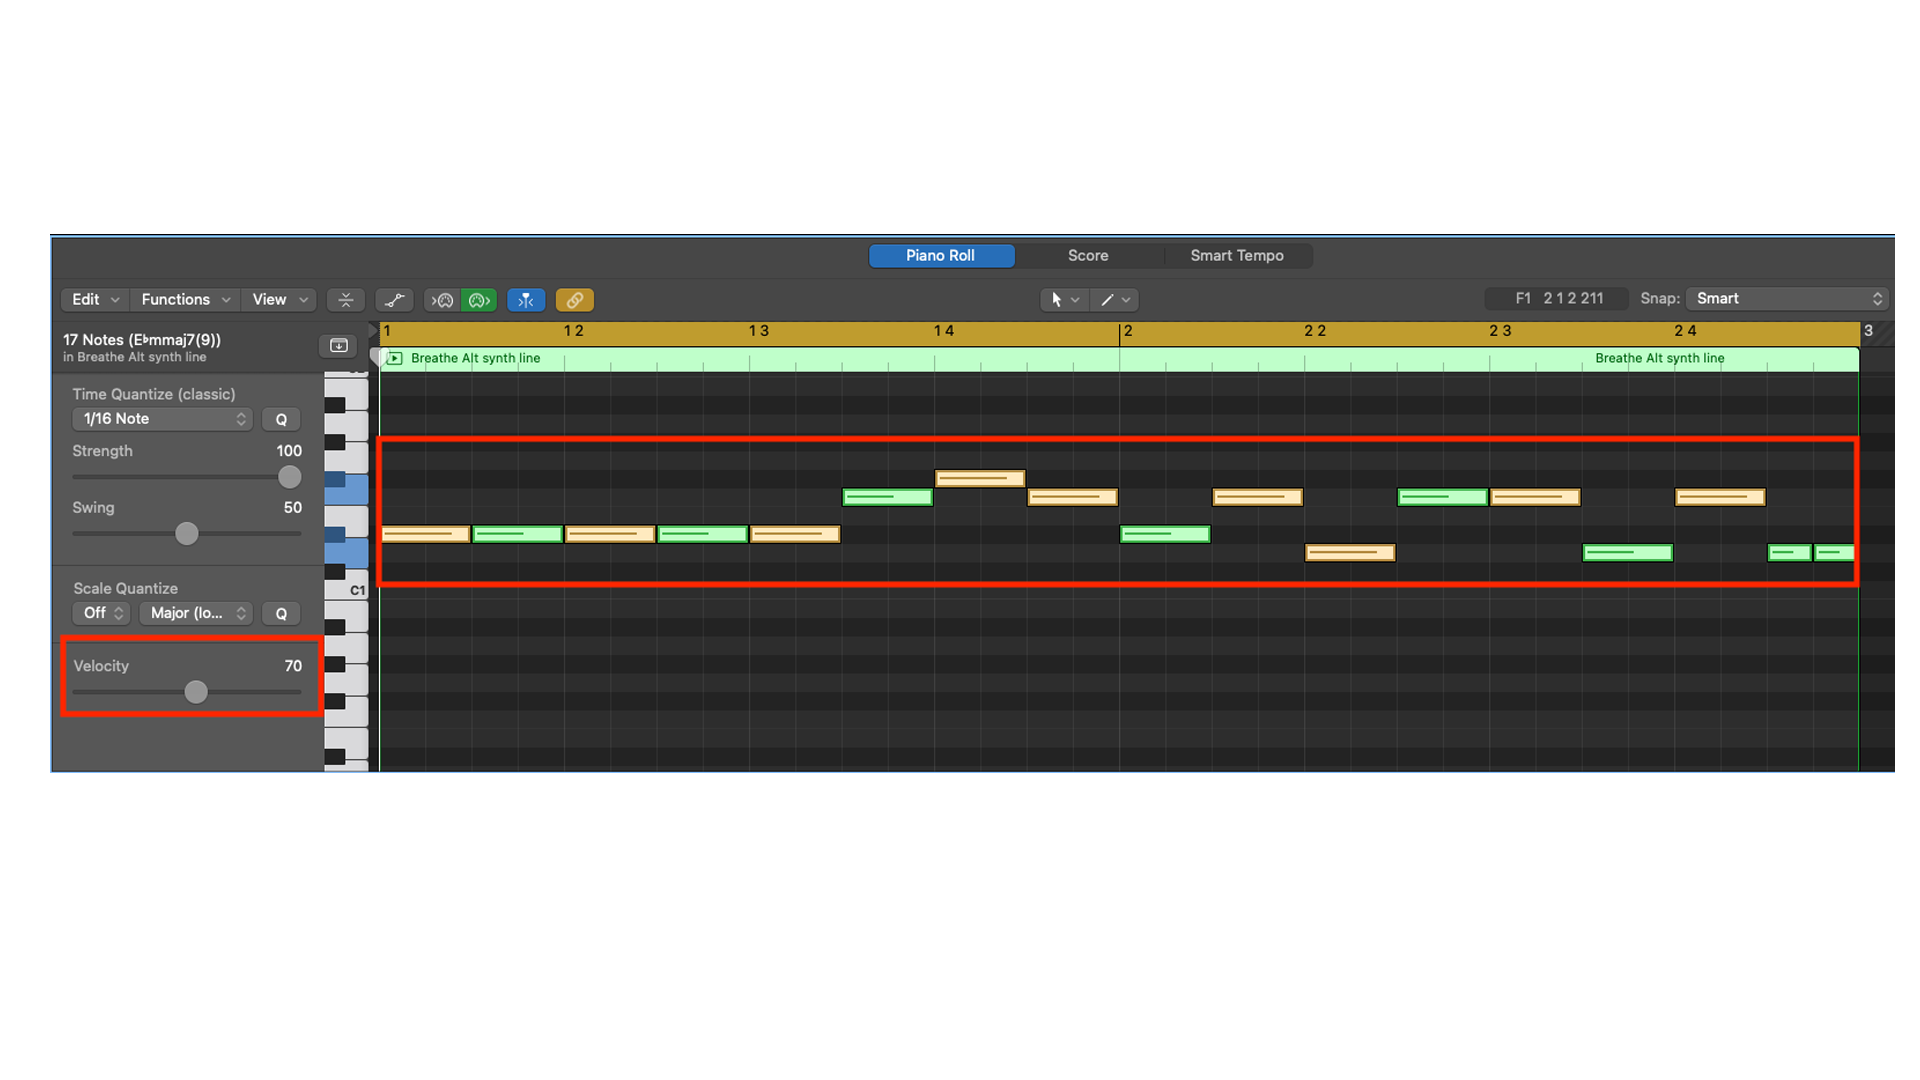1920x1080 pixels.
Task: Click the highest orange note in piano roll
Action: pos(979,479)
